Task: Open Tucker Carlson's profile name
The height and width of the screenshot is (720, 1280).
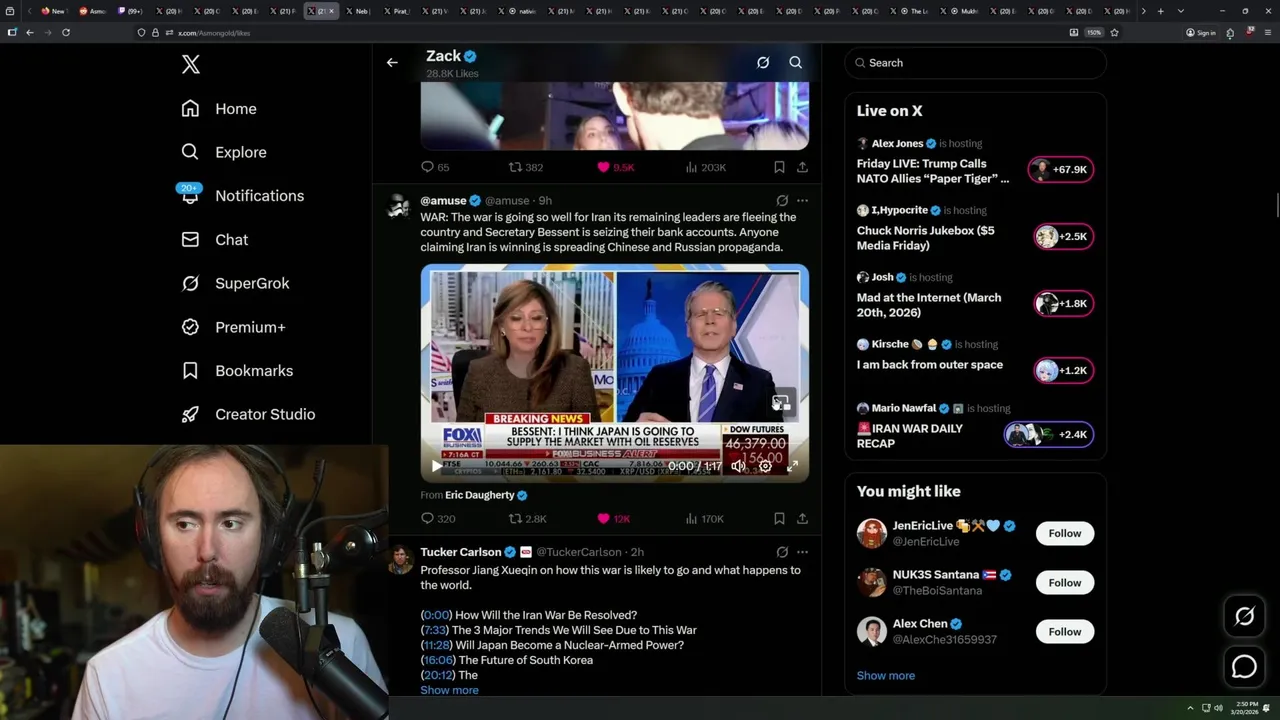Action: pos(461,552)
